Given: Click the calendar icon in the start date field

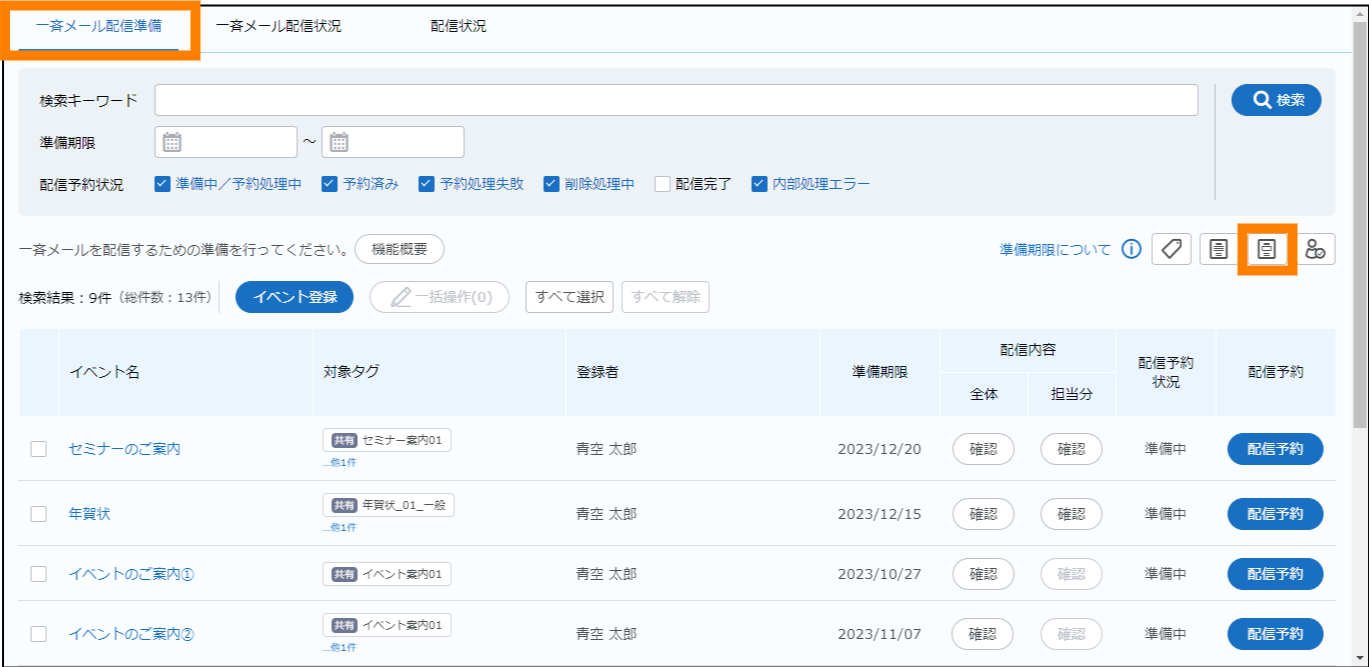Looking at the screenshot, I should coord(172,142).
